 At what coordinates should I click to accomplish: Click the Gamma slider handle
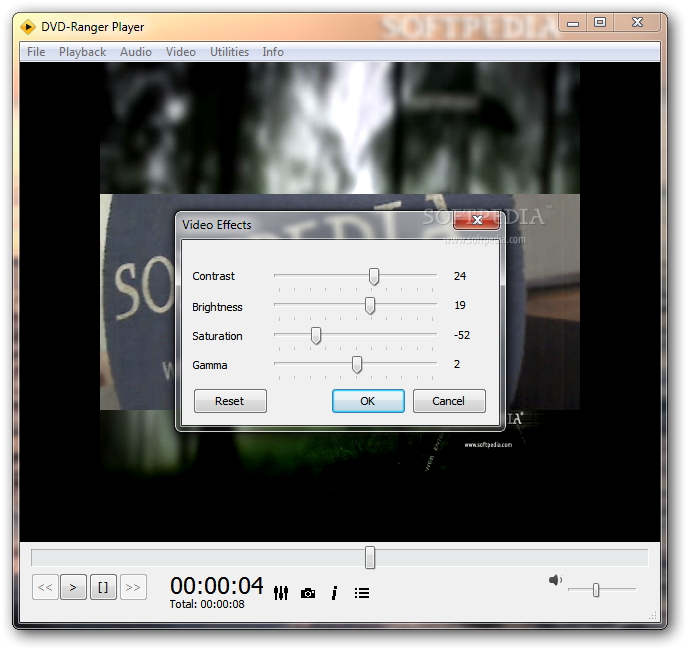point(357,364)
